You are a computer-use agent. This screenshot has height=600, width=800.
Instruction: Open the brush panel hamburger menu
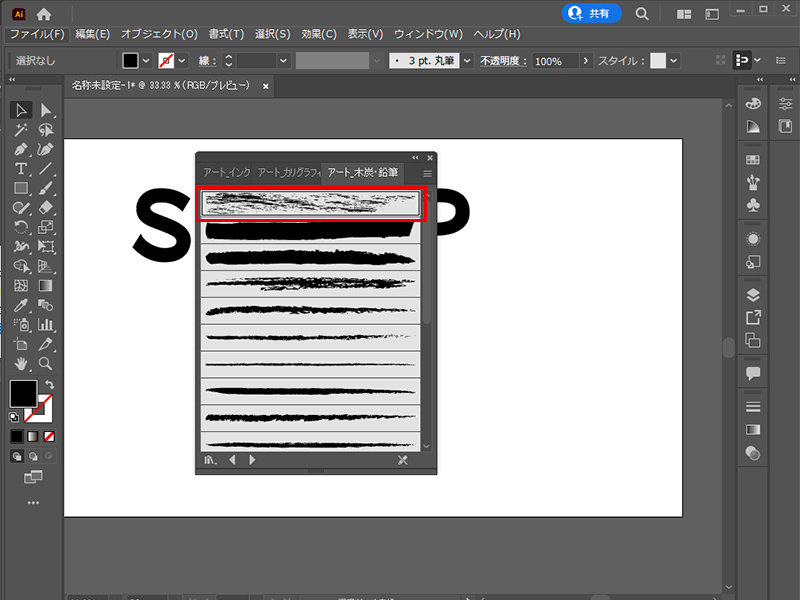pos(428,173)
